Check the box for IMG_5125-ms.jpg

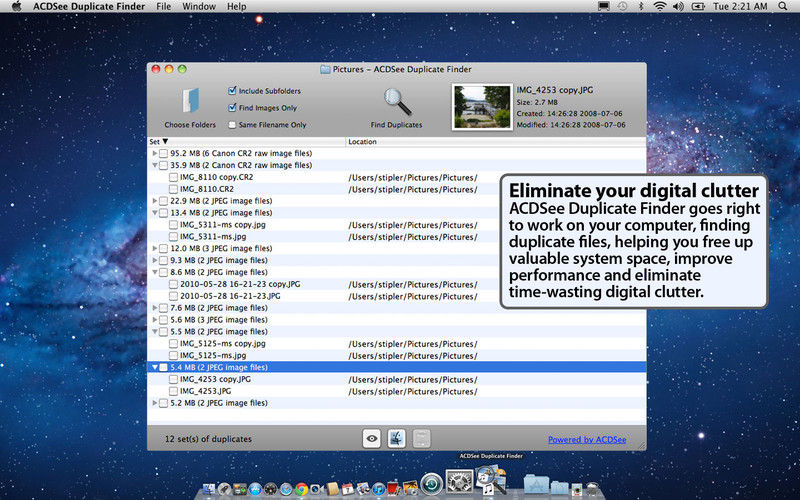tap(173, 356)
